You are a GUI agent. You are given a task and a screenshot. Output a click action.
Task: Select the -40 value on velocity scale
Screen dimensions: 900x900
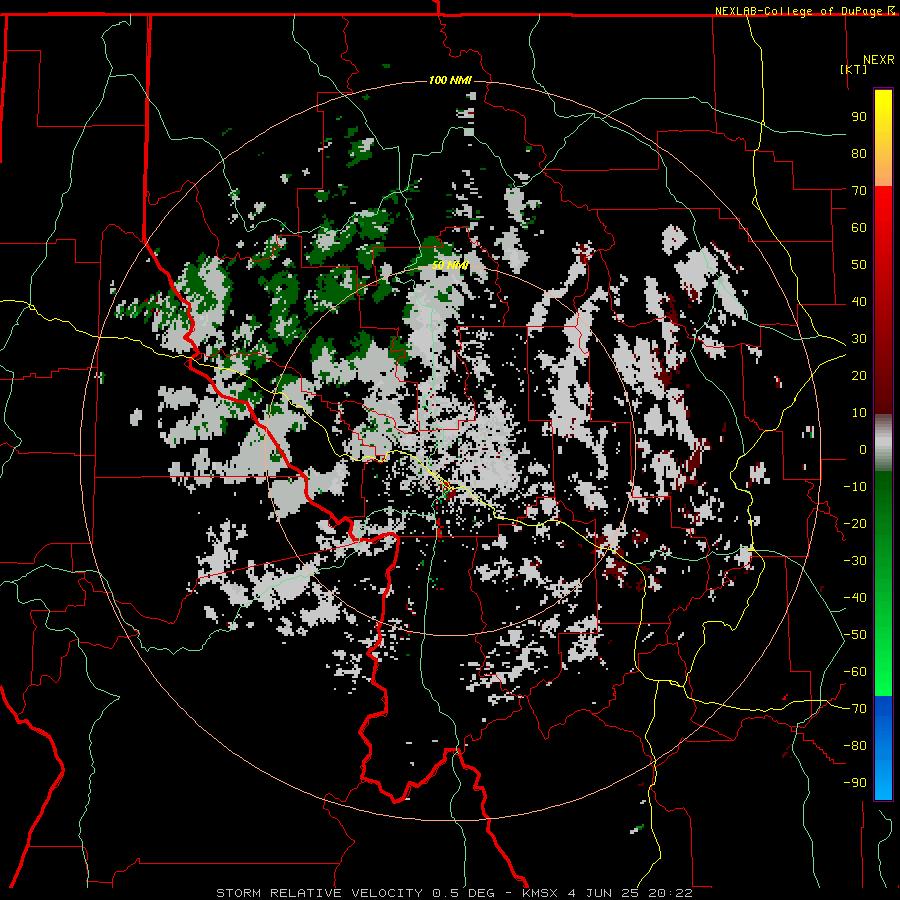855,598
